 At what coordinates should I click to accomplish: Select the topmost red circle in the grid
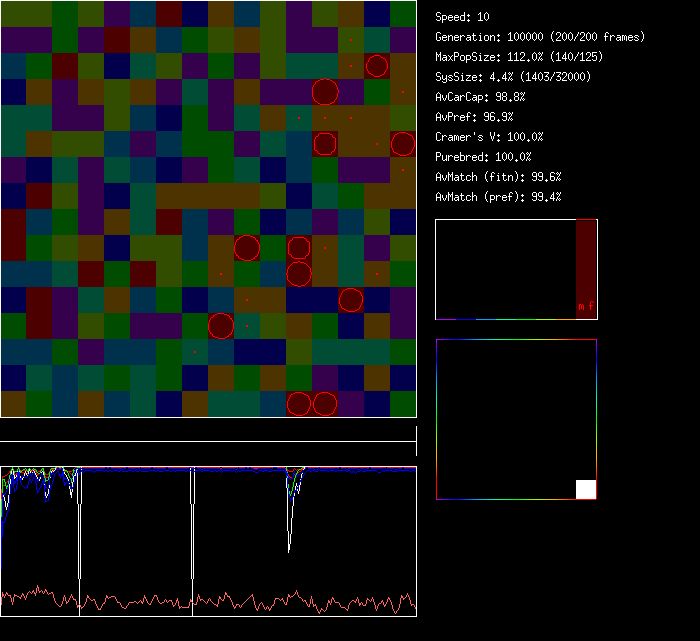(x=377, y=66)
